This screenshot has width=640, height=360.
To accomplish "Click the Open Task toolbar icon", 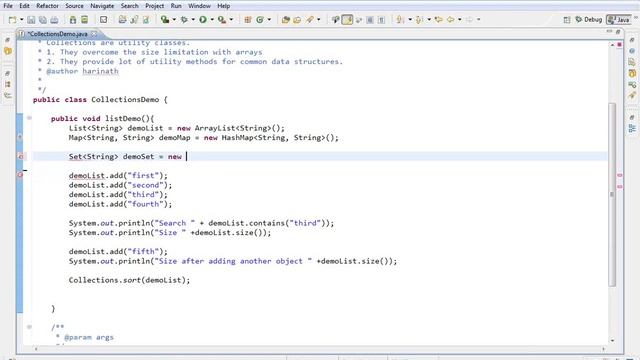I will pos(297,20).
